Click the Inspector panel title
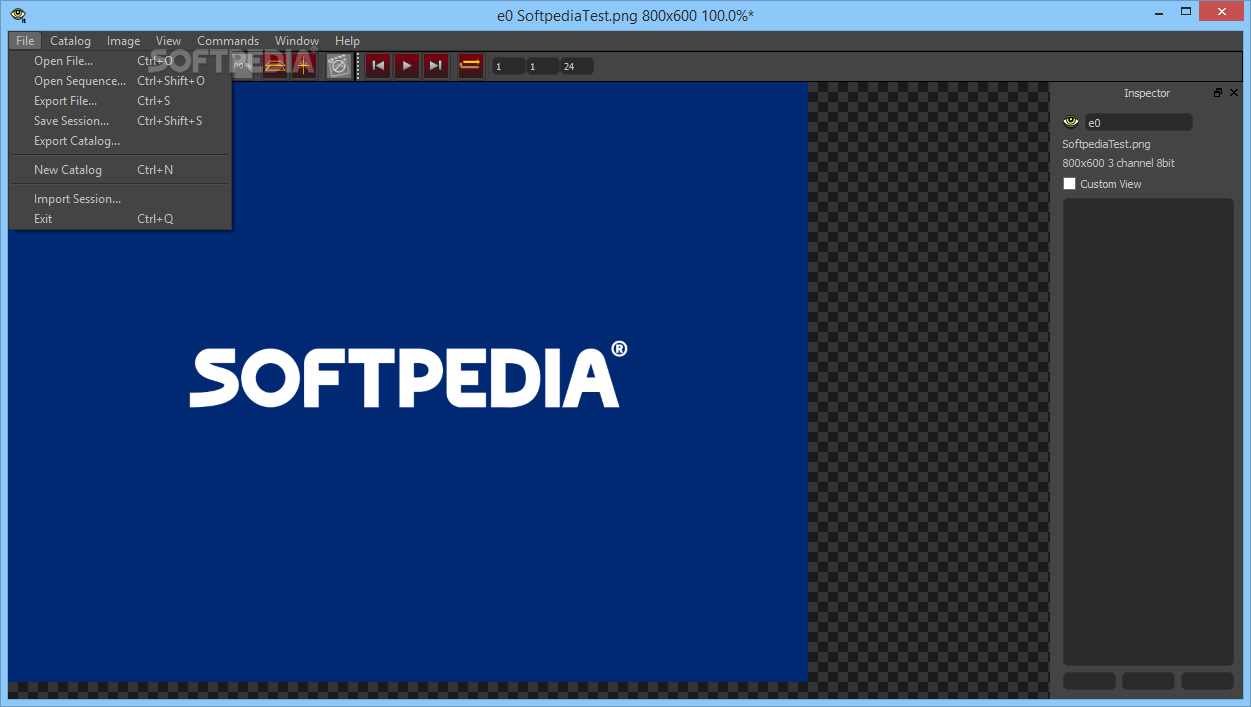This screenshot has width=1251, height=707. pyautogui.click(x=1146, y=93)
